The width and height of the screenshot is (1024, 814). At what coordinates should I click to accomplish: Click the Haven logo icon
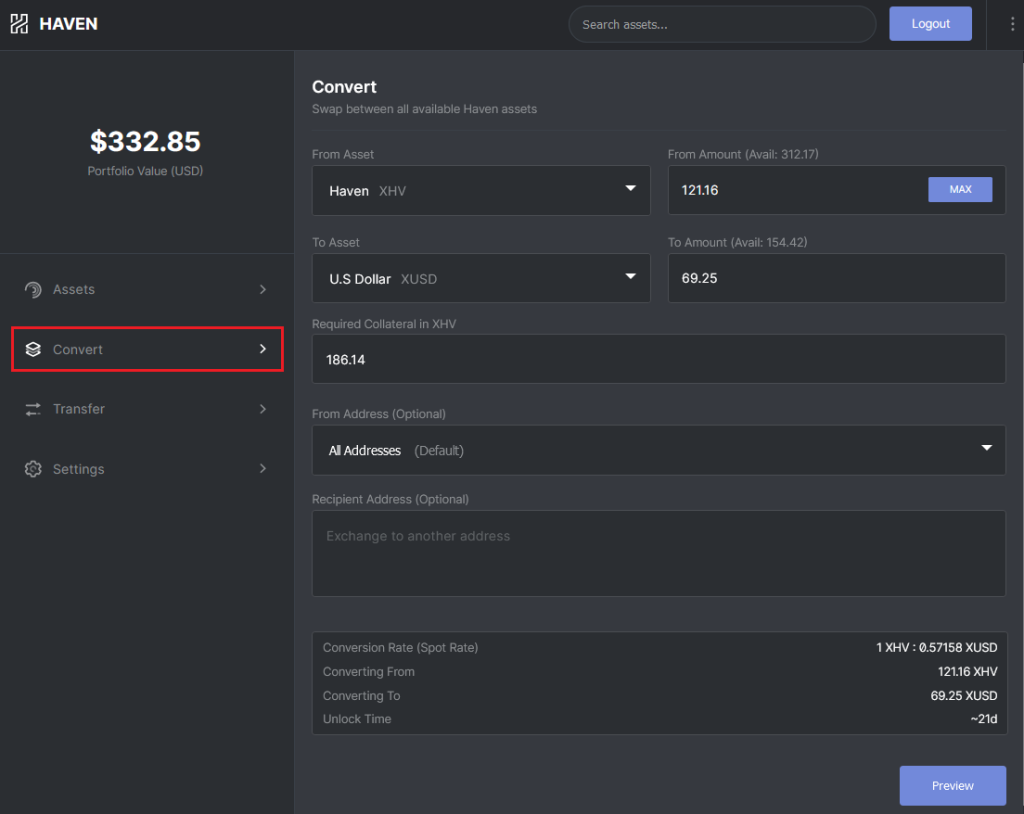click(x=19, y=24)
